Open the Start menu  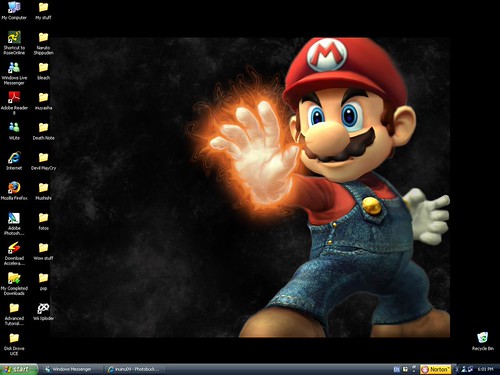tap(19, 369)
